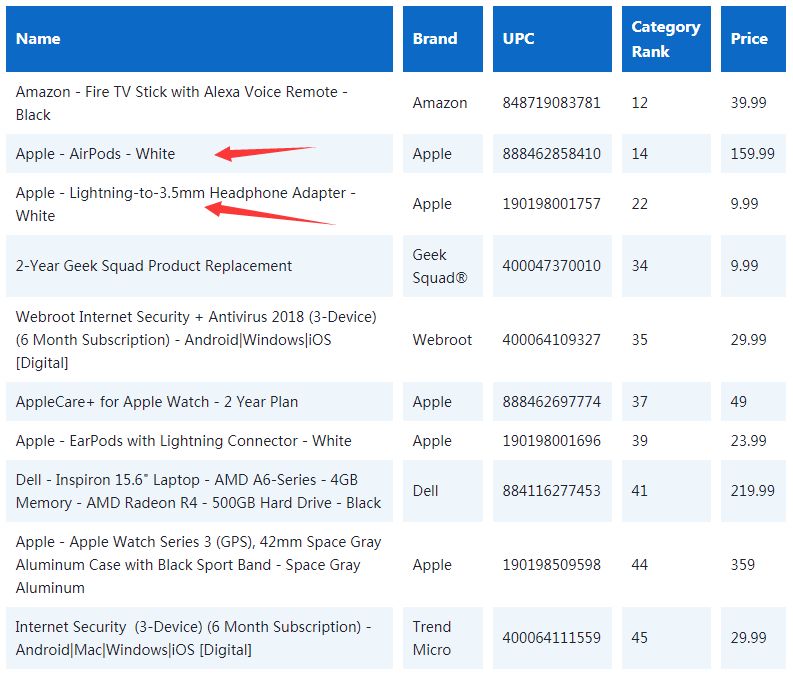Select the Apple AirPods - White row name

[95, 154]
